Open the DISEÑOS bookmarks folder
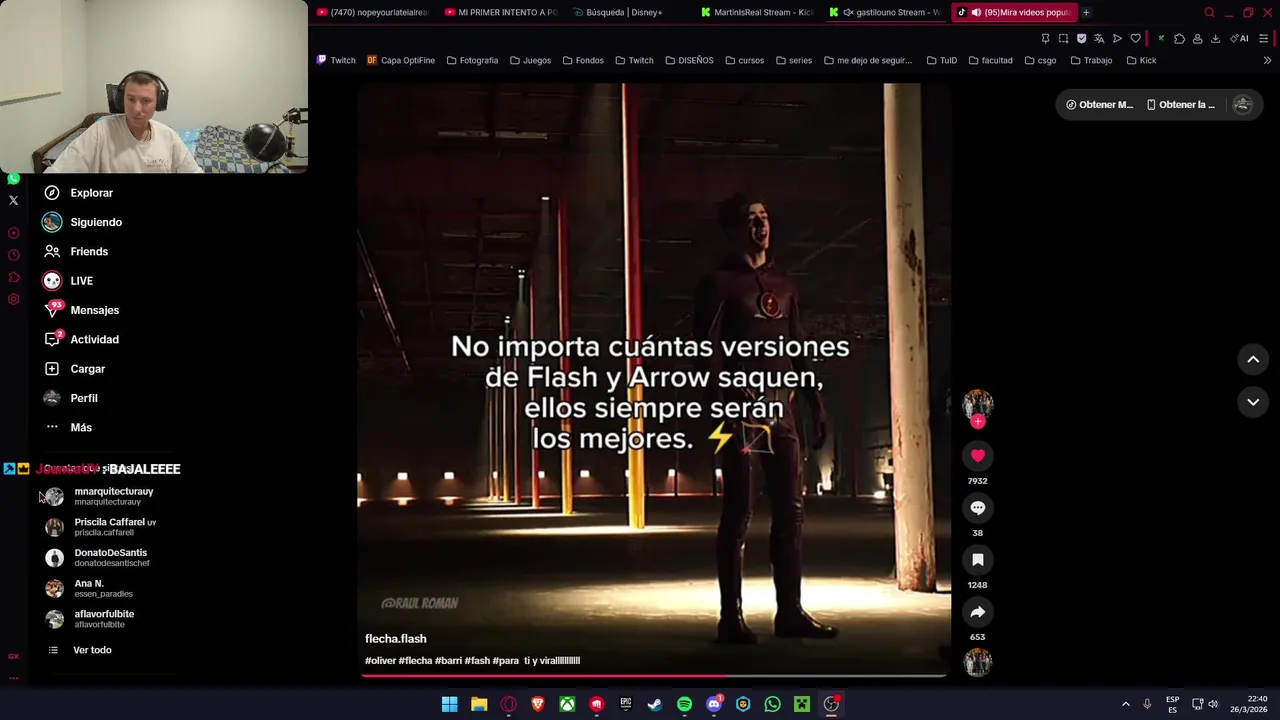Viewport: 1280px width, 720px height. [689, 60]
